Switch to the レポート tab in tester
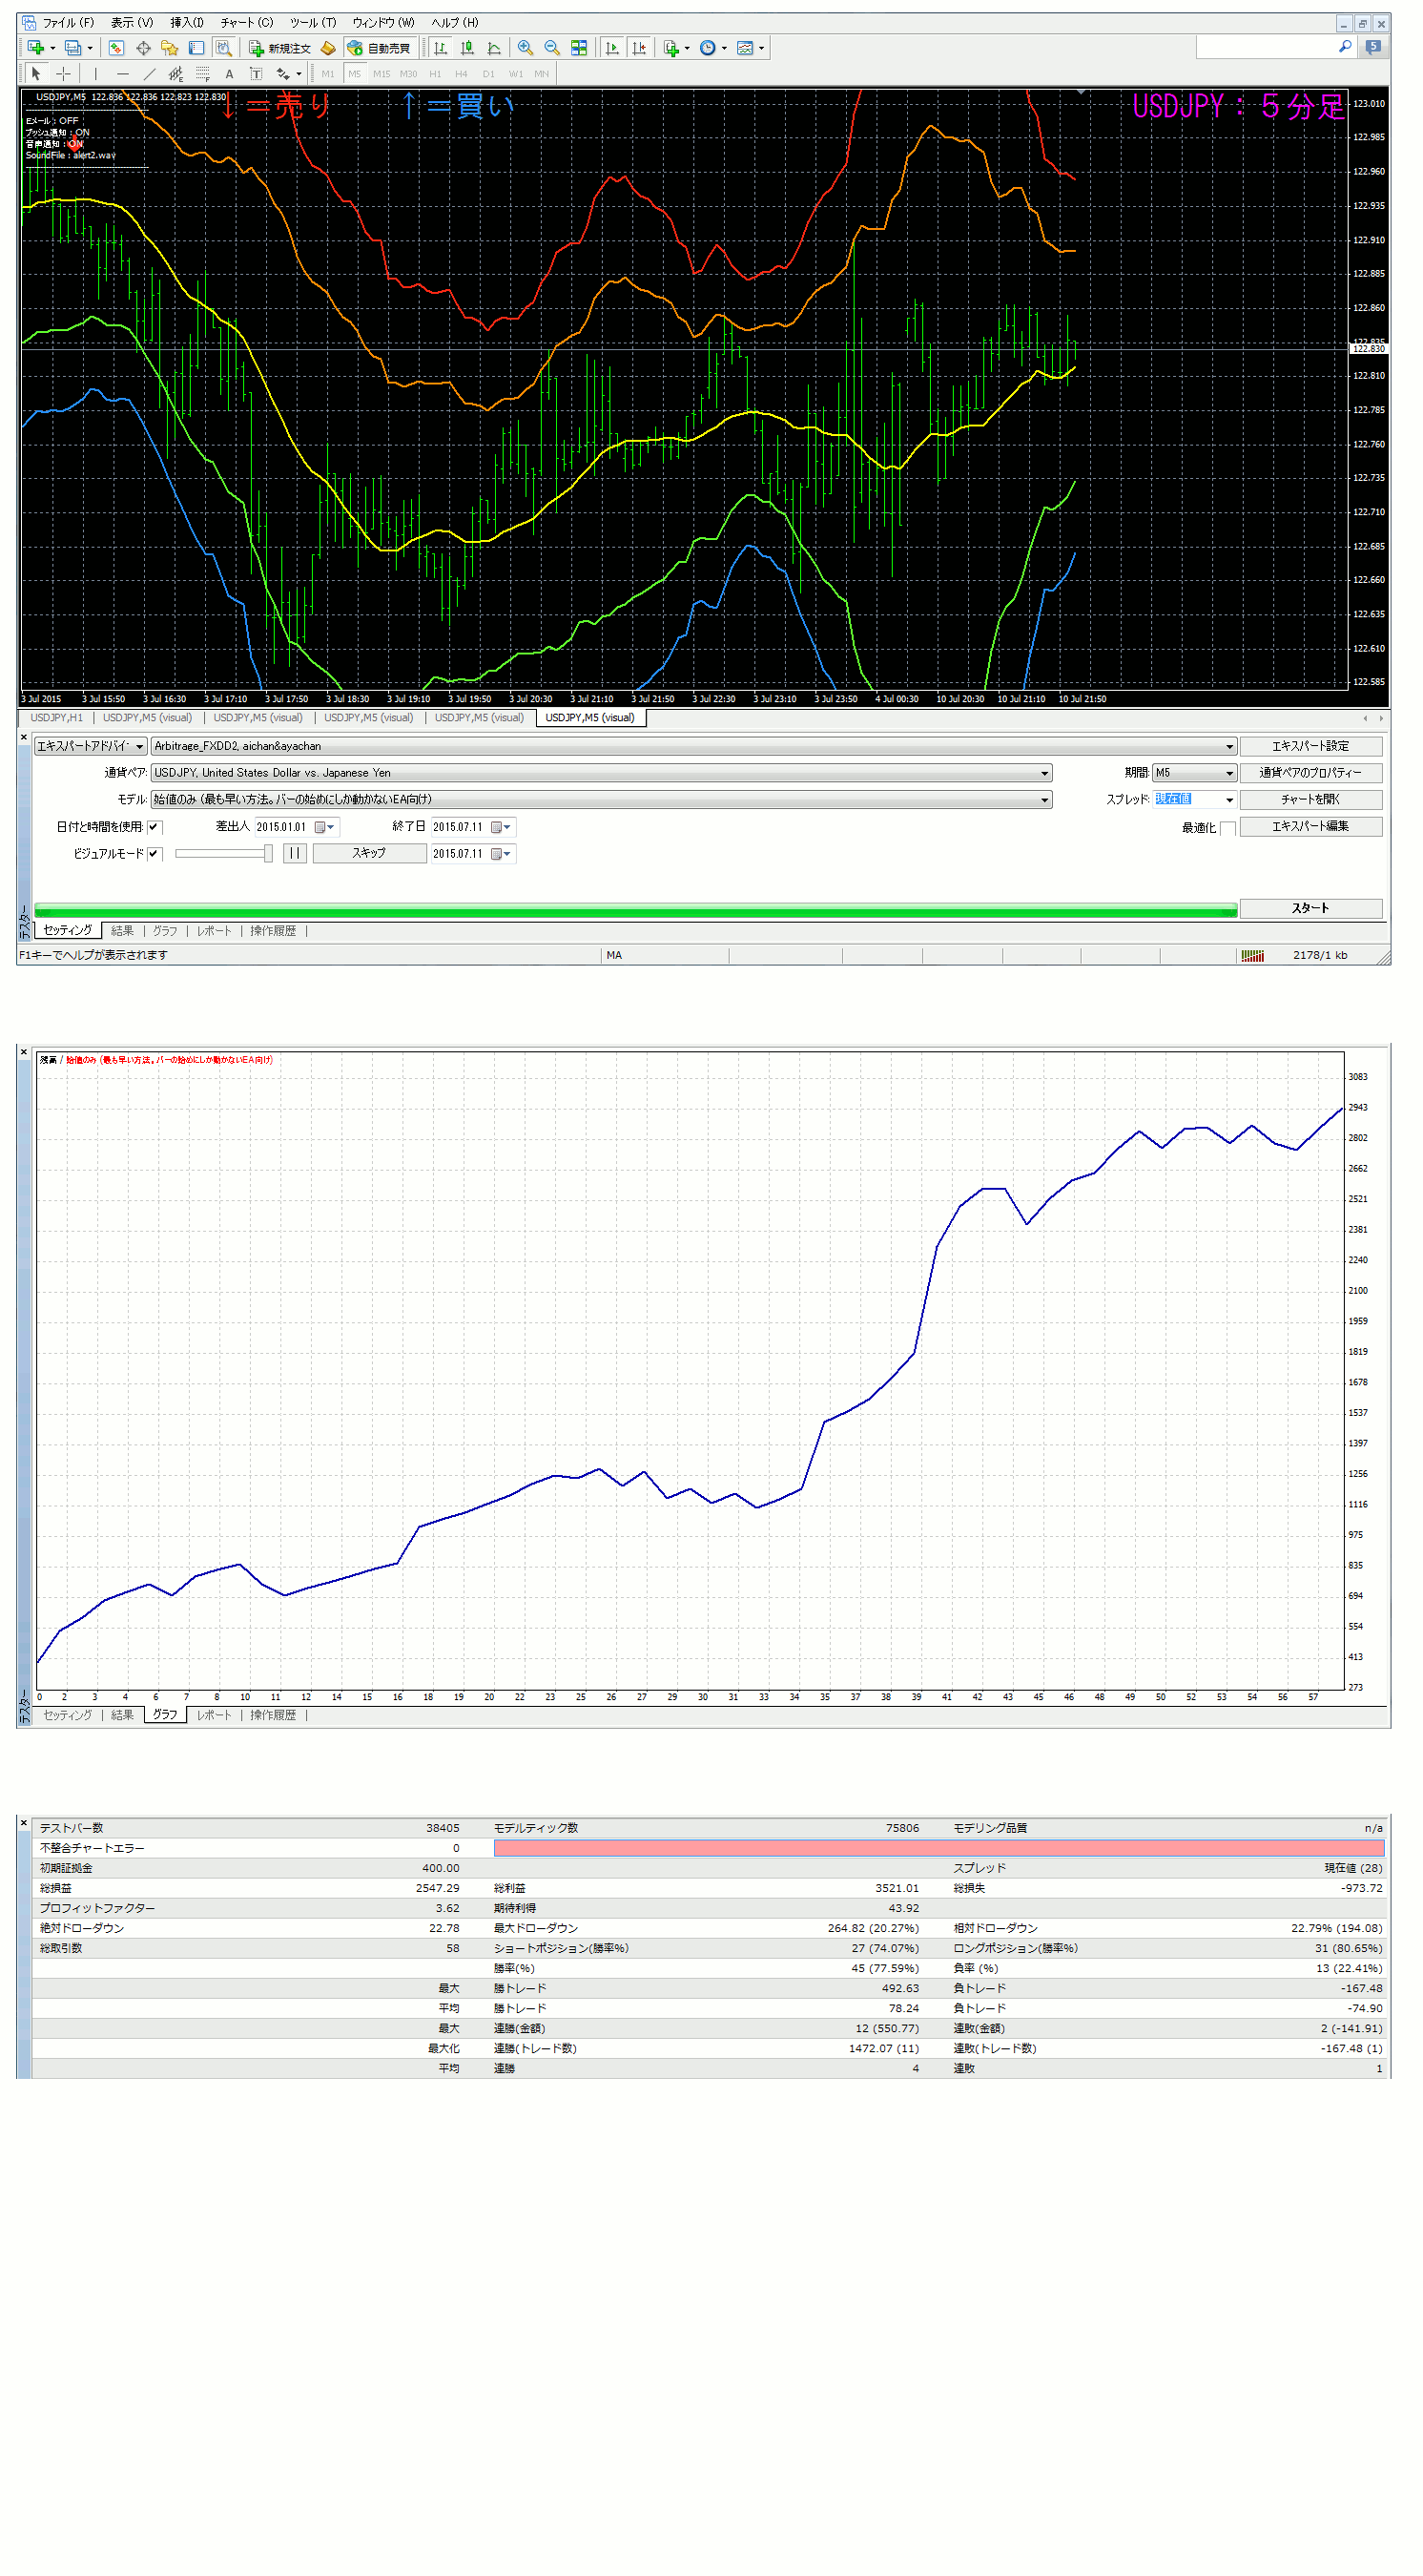 (213, 931)
